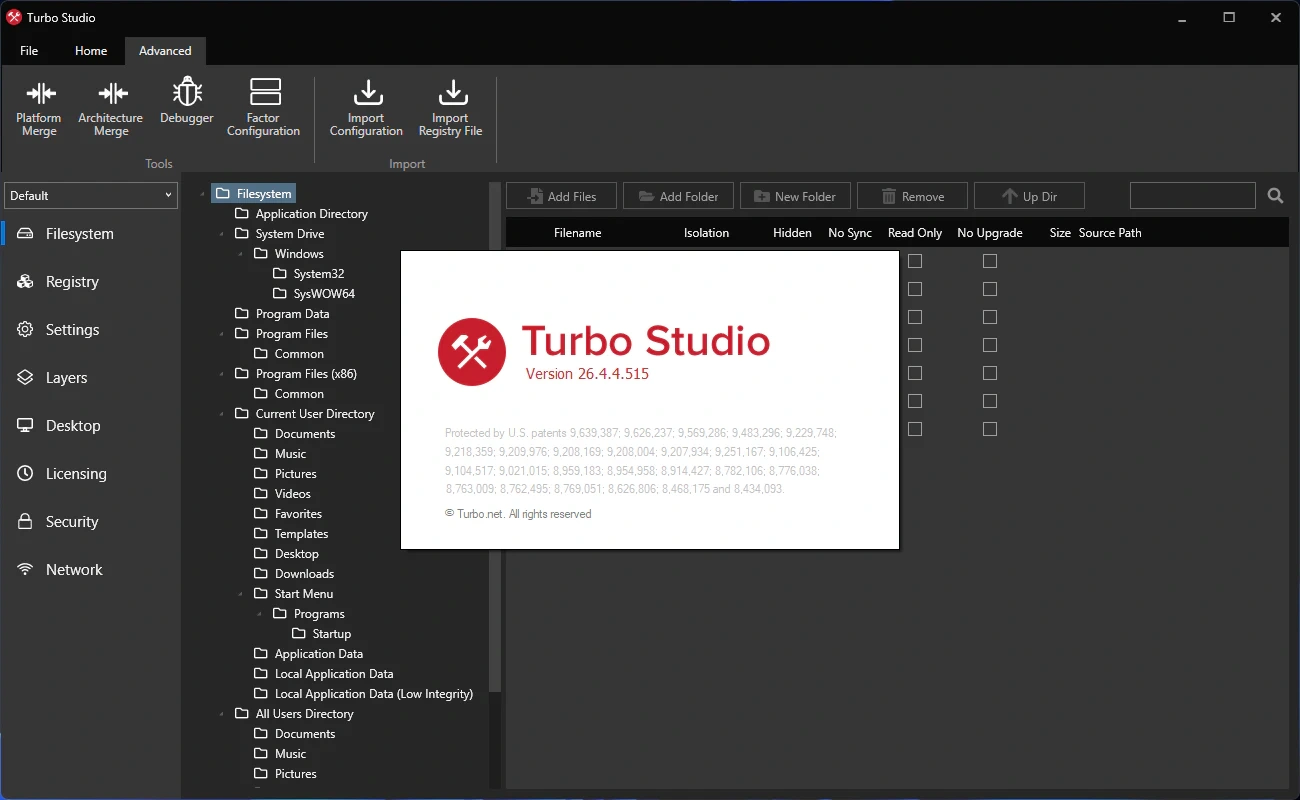Viewport: 1300px width, 800px height.
Task: Switch to the Home ribbon tab
Action: pos(91,51)
